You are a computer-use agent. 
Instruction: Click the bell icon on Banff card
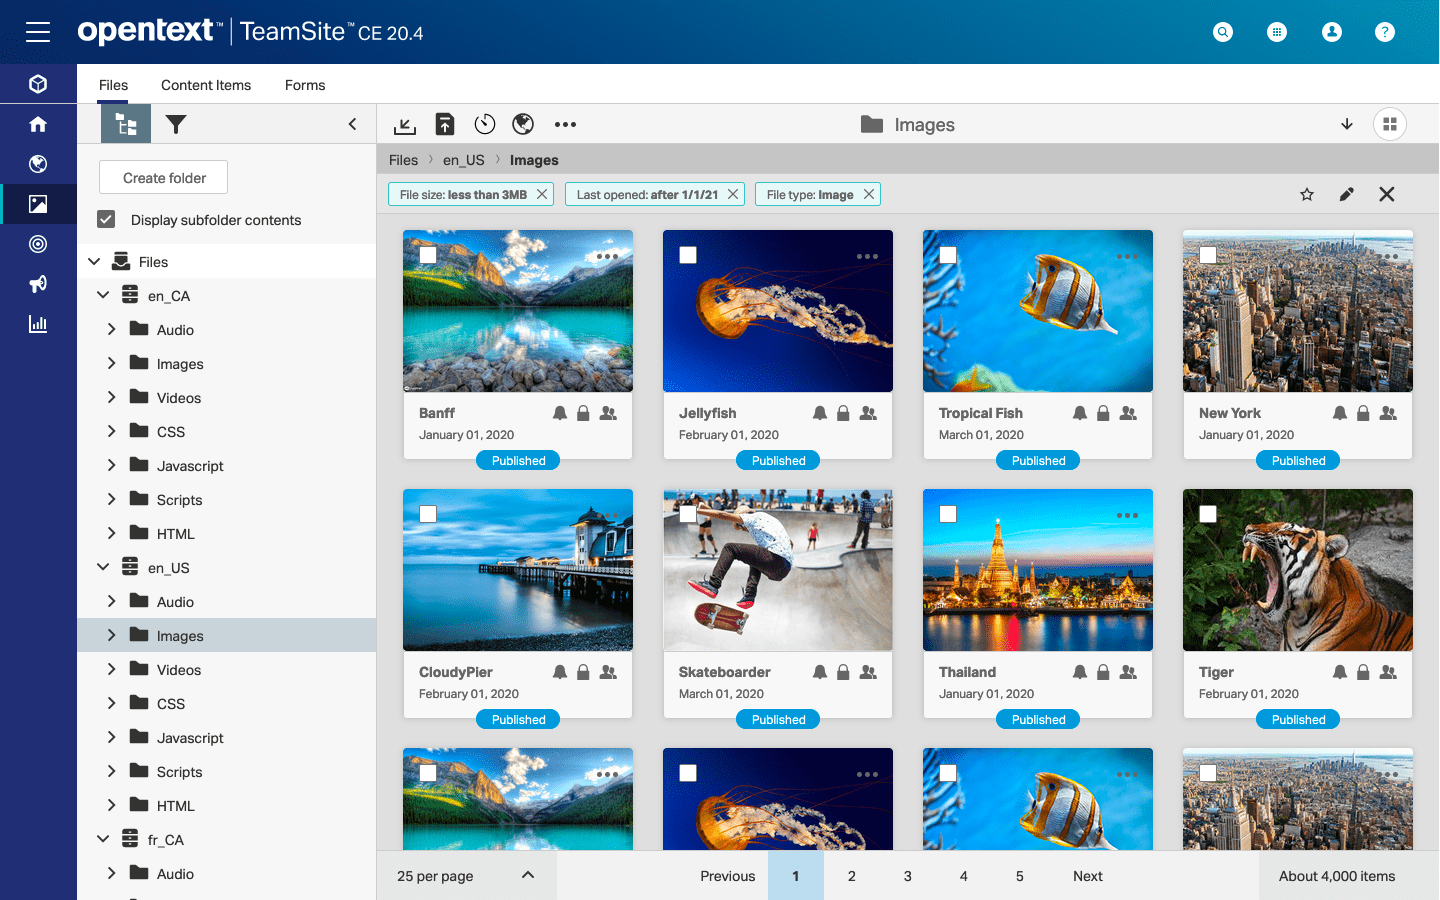click(560, 413)
